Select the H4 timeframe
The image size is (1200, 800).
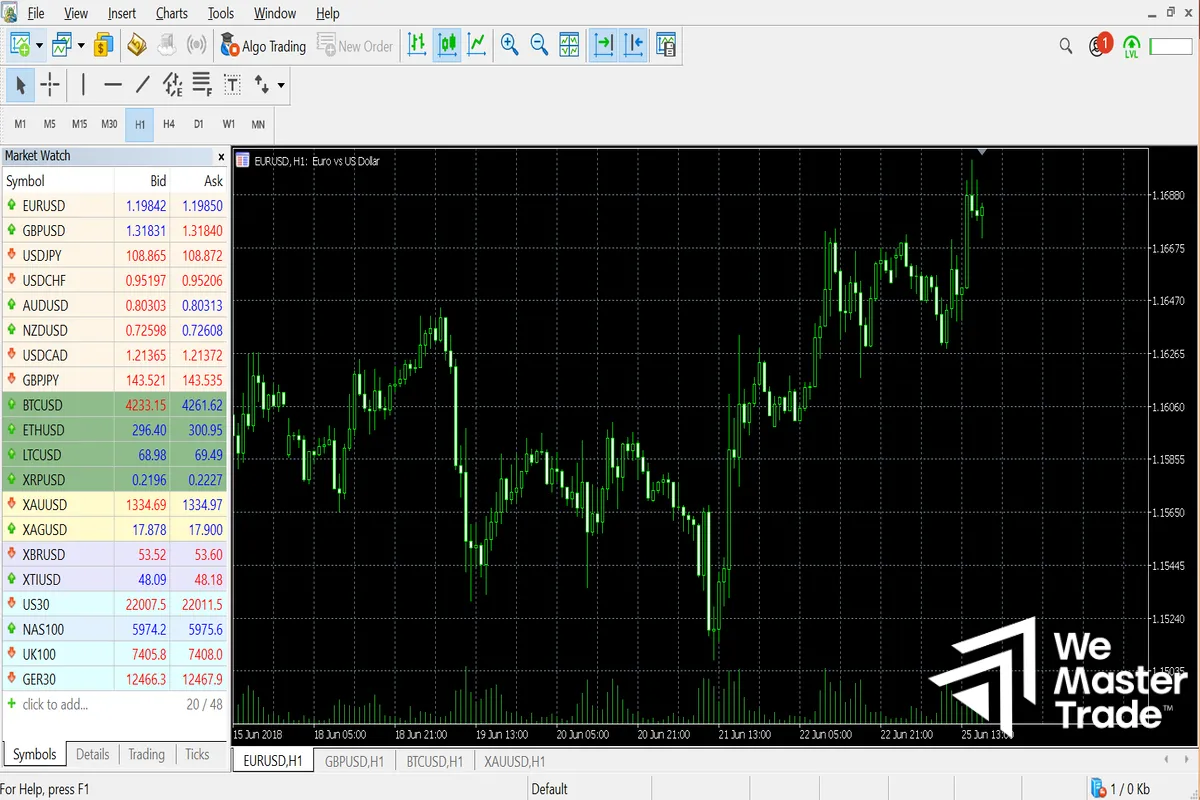click(x=169, y=124)
